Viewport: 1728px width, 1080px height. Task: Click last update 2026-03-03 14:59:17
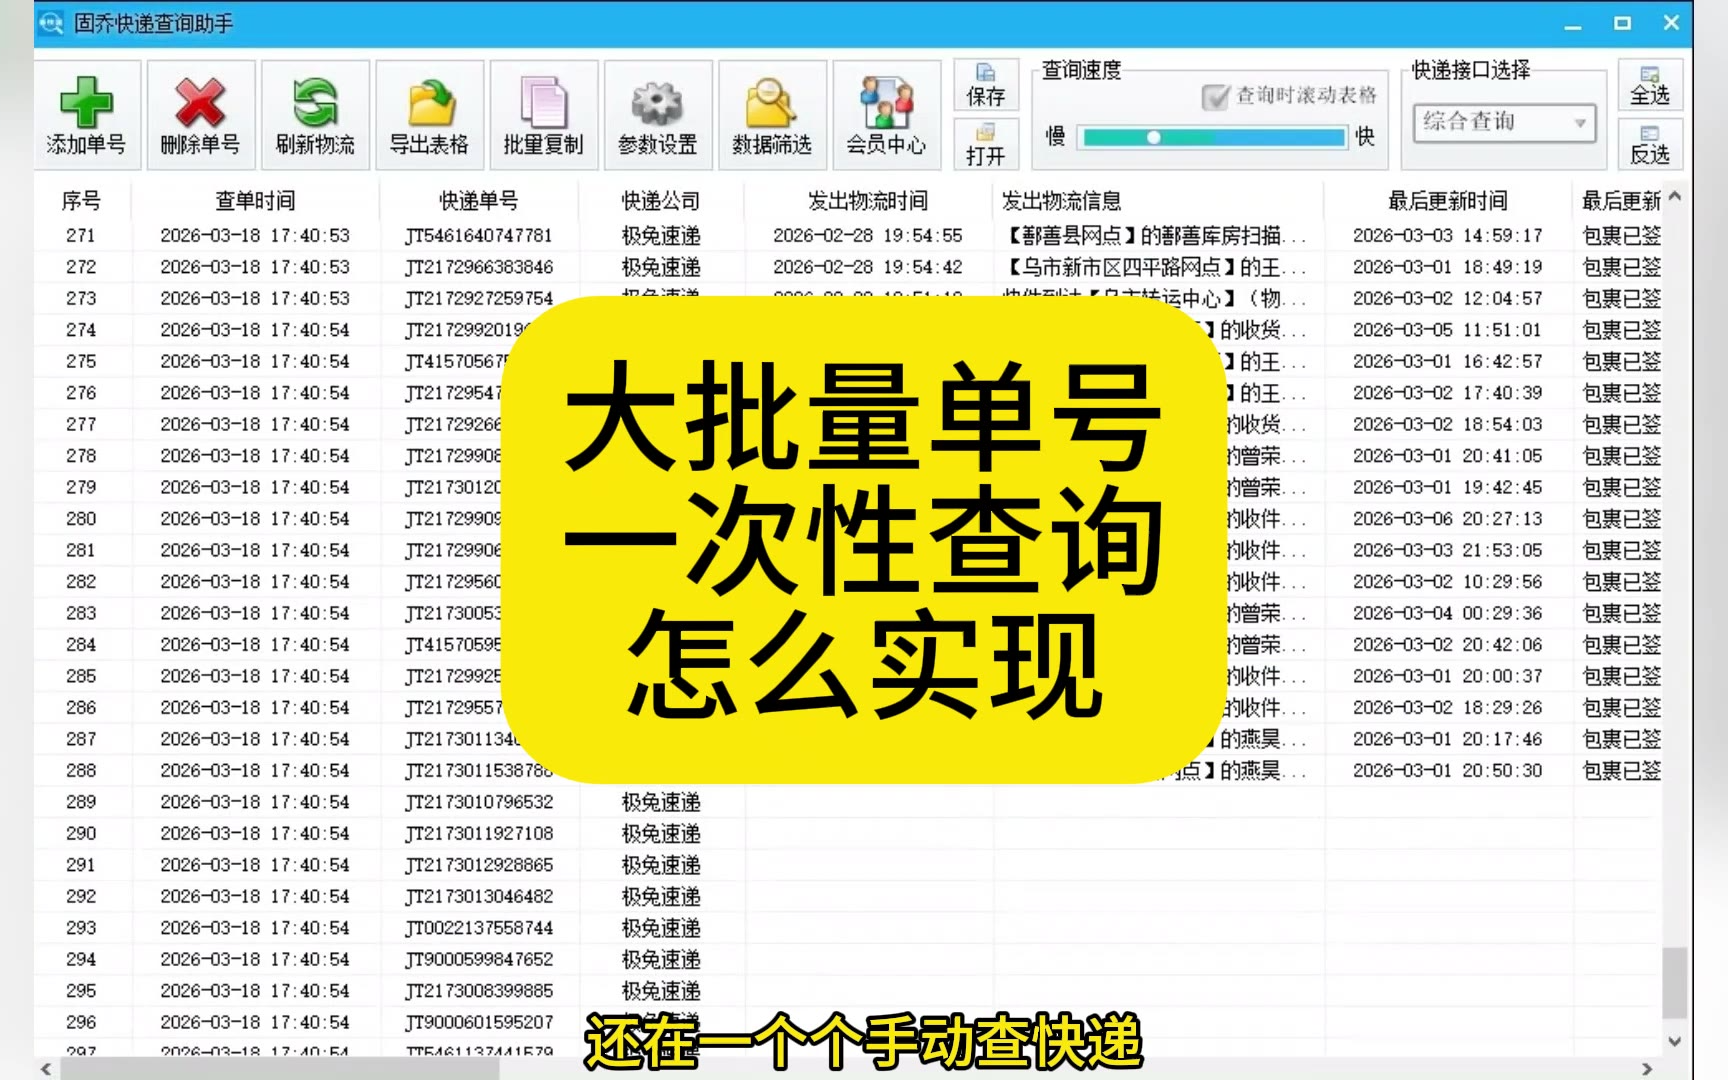1448,236
